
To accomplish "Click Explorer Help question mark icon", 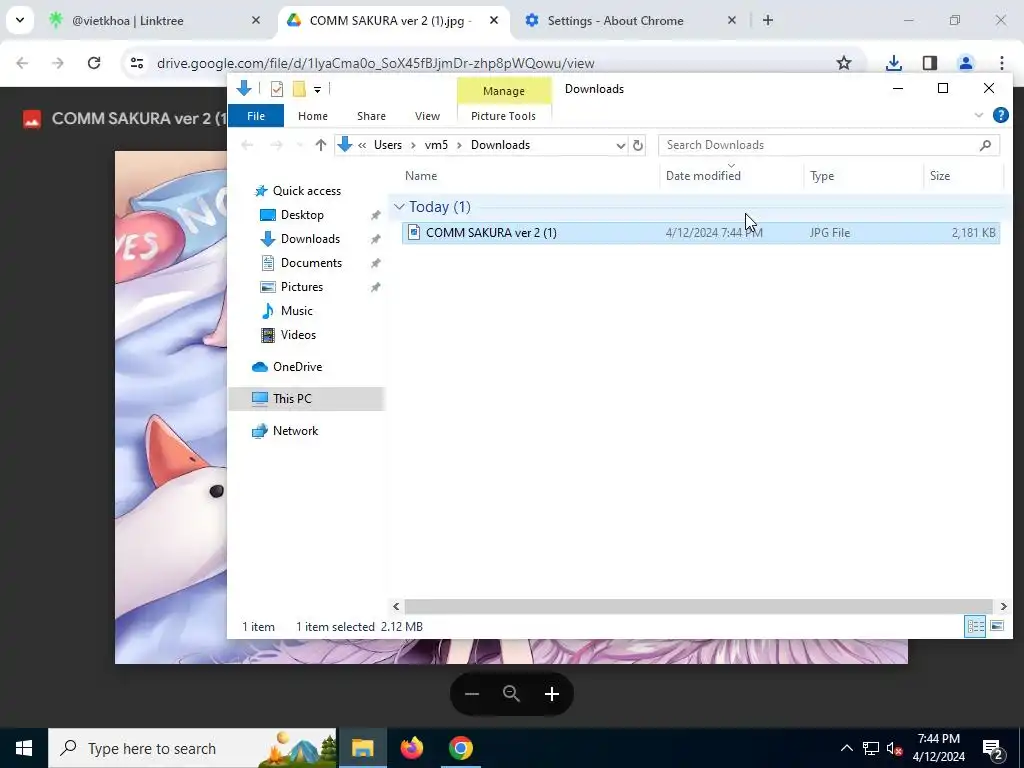I will click(1000, 116).
